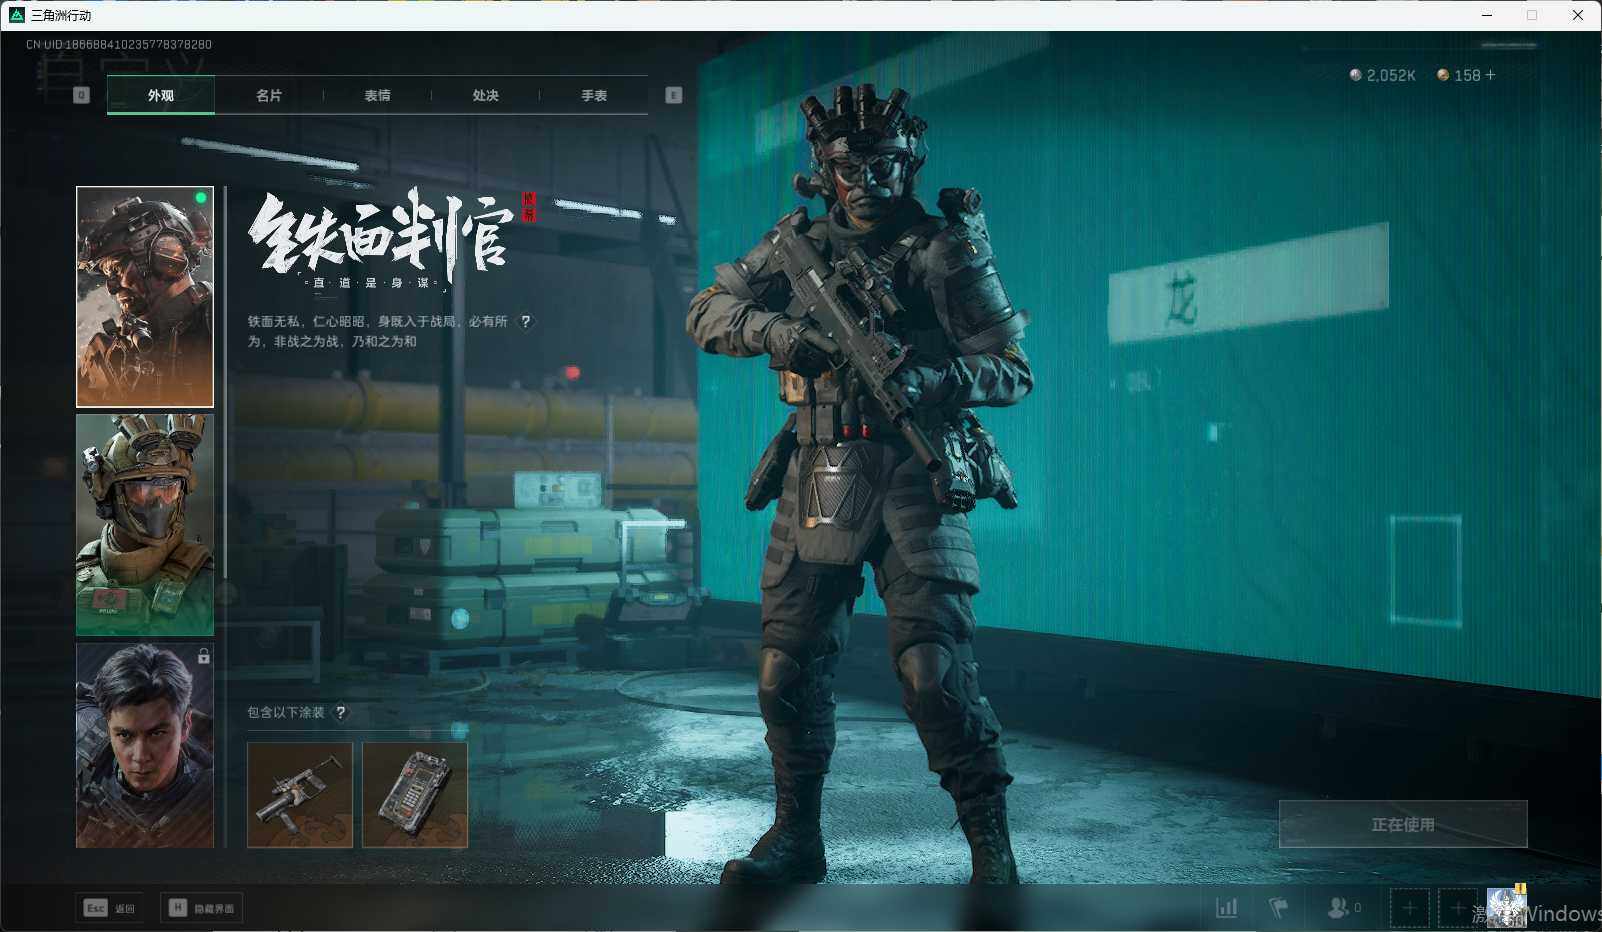Click the 包含以下涂装 label
This screenshot has height=932, width=1602.
coord(286,712)
